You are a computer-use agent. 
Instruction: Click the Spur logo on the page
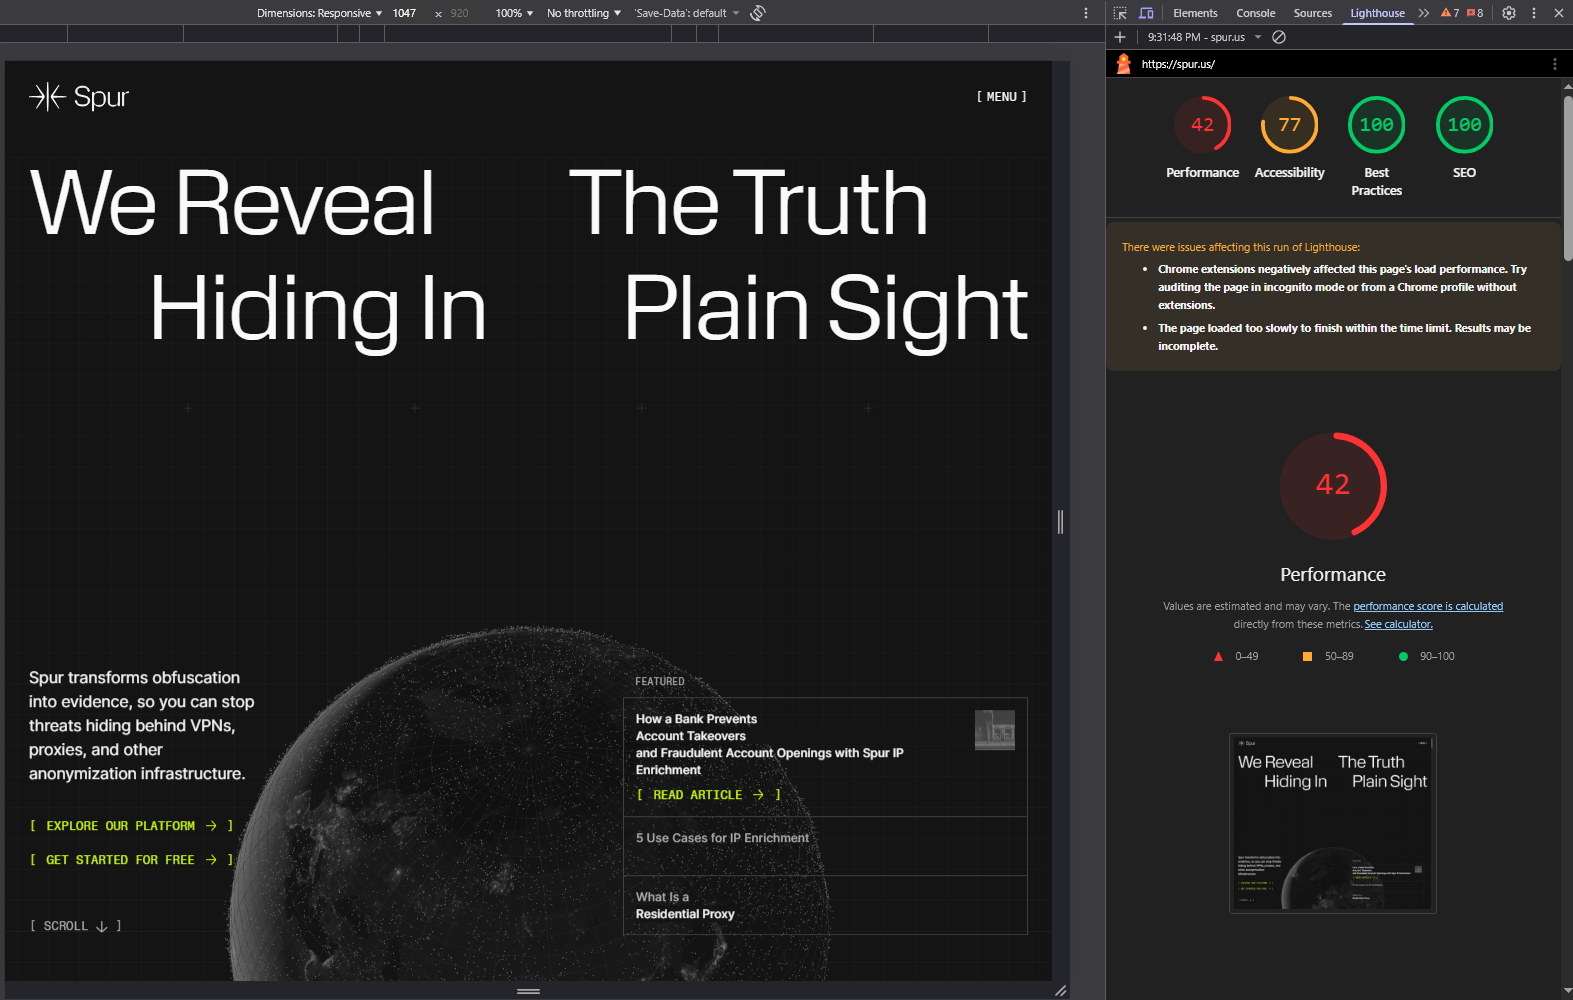[79, 97]
